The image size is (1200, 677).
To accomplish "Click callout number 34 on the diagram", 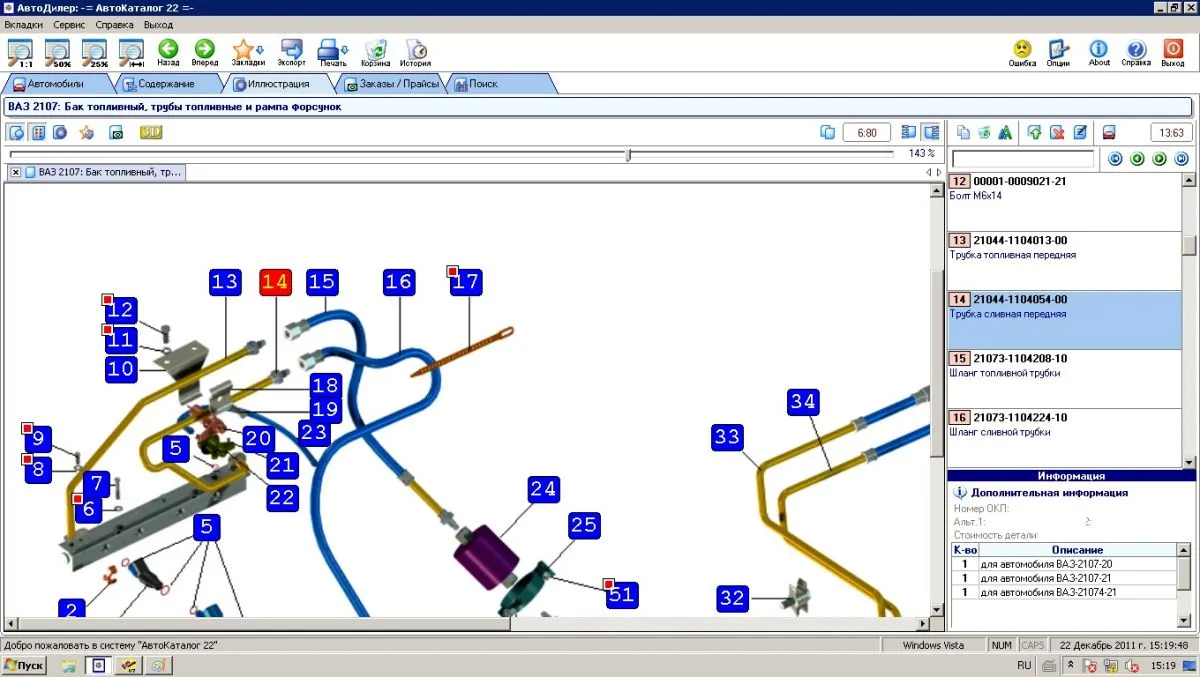I will [803, 402].
